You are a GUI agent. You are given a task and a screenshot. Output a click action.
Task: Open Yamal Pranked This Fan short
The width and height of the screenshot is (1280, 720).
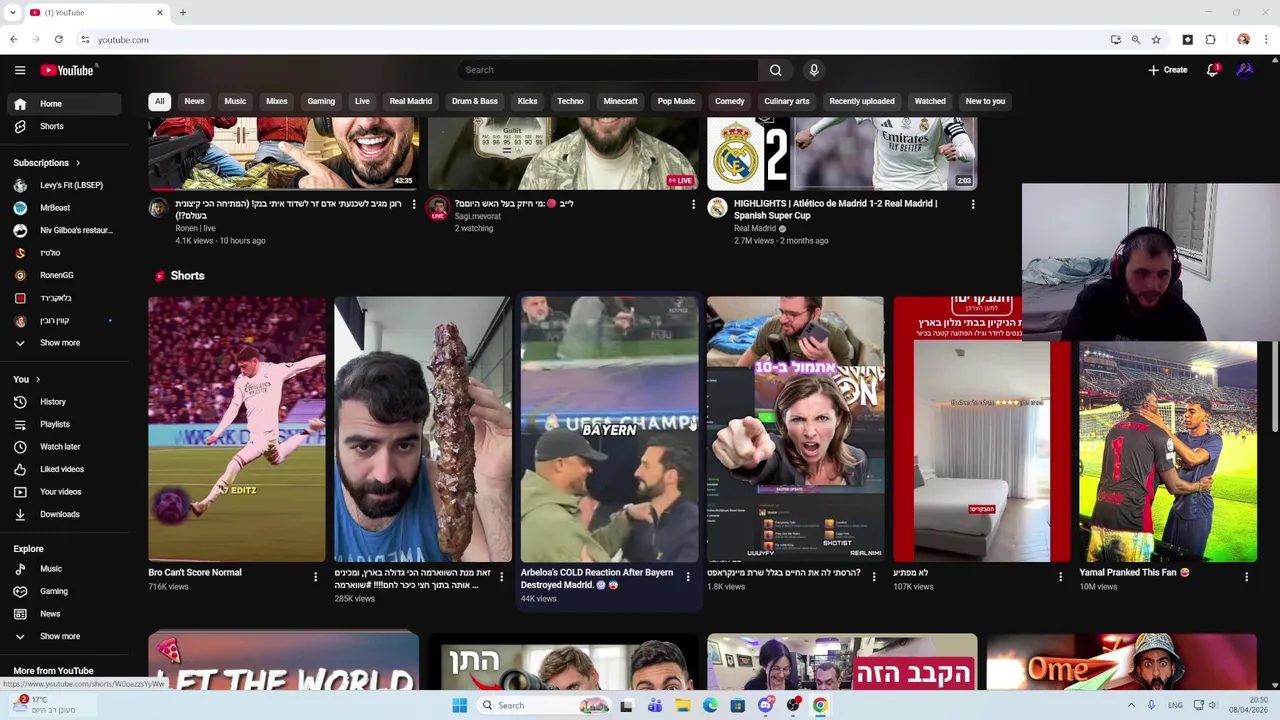pos(1168,452)
